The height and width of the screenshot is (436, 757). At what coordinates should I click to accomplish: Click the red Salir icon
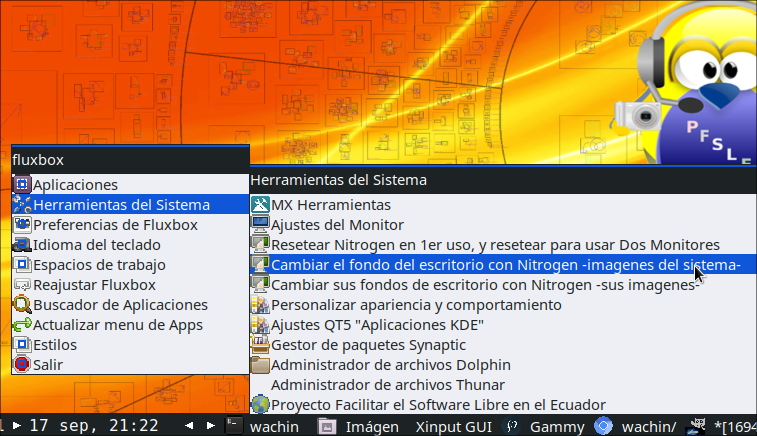[22, 365]
